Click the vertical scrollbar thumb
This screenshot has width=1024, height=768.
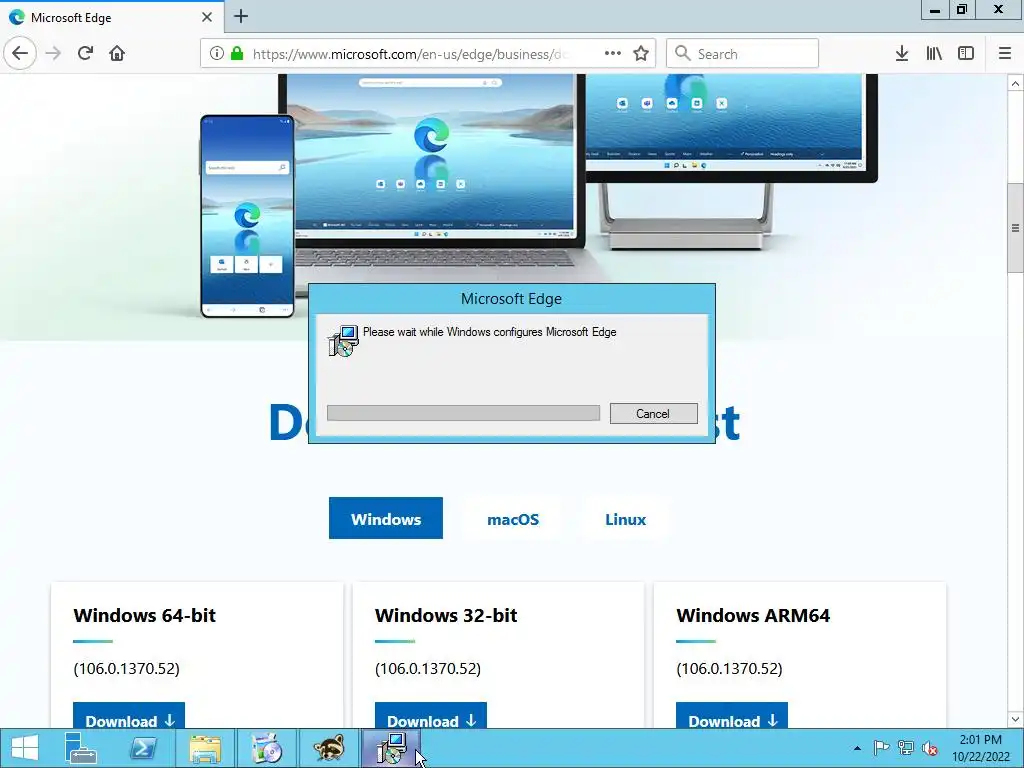[1016, 228]
